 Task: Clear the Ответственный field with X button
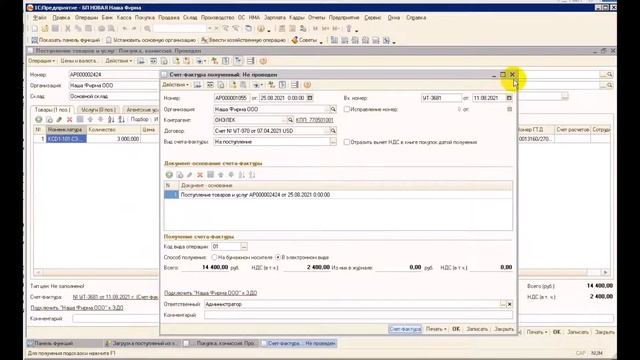[509, 304]
